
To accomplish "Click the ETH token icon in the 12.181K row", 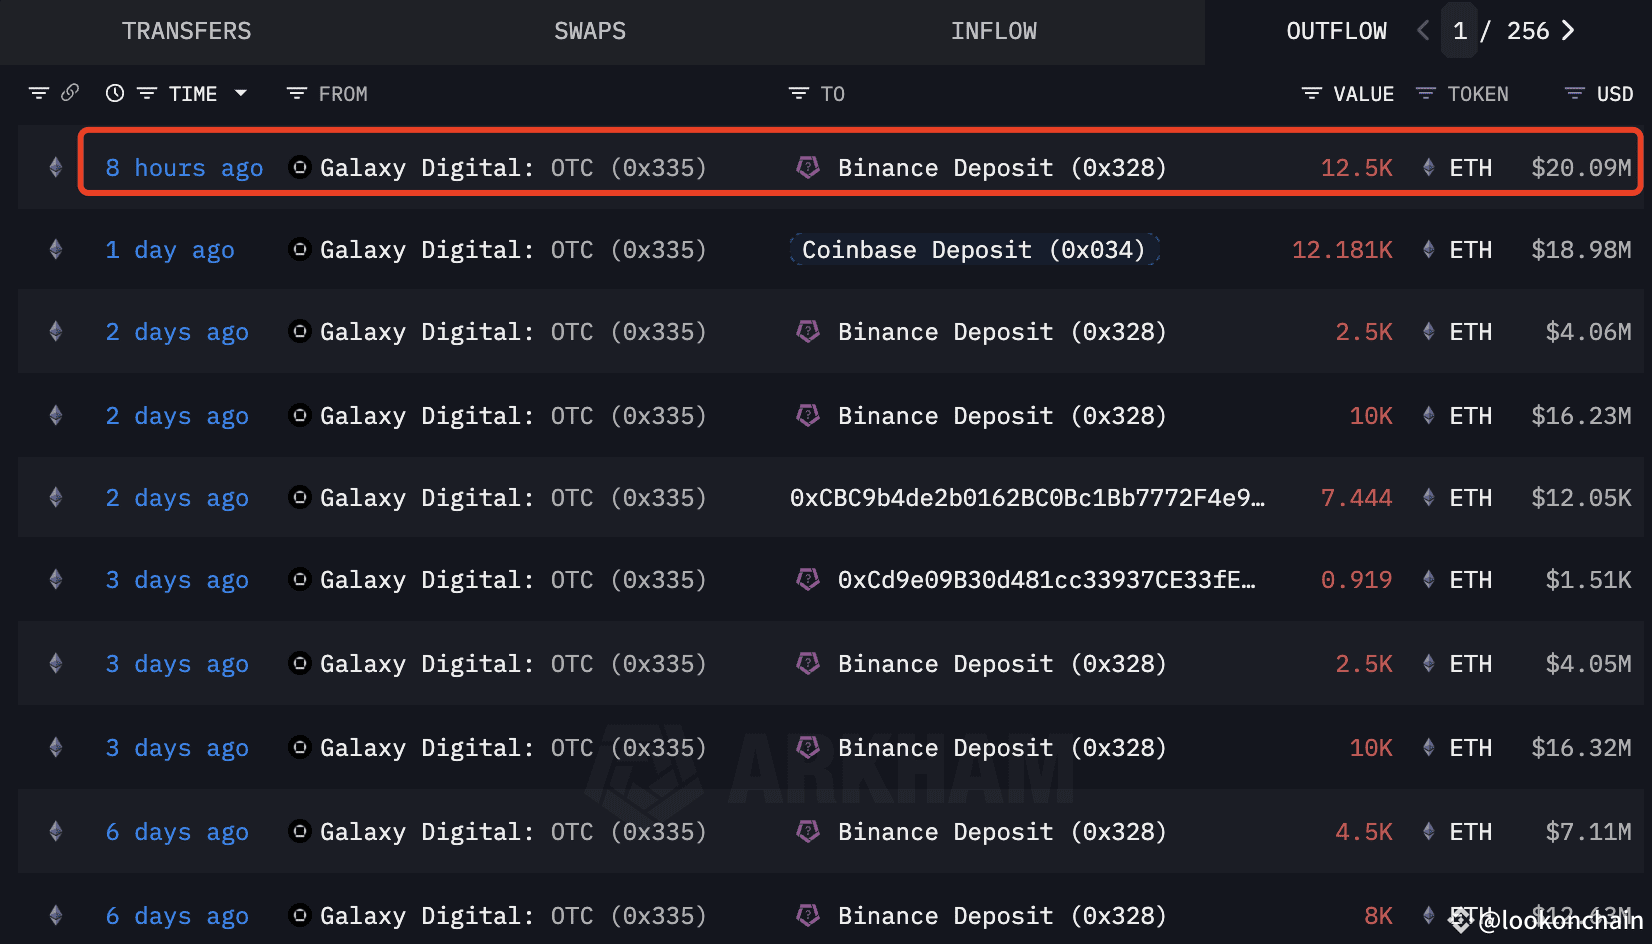I will tap(1429, 250).
